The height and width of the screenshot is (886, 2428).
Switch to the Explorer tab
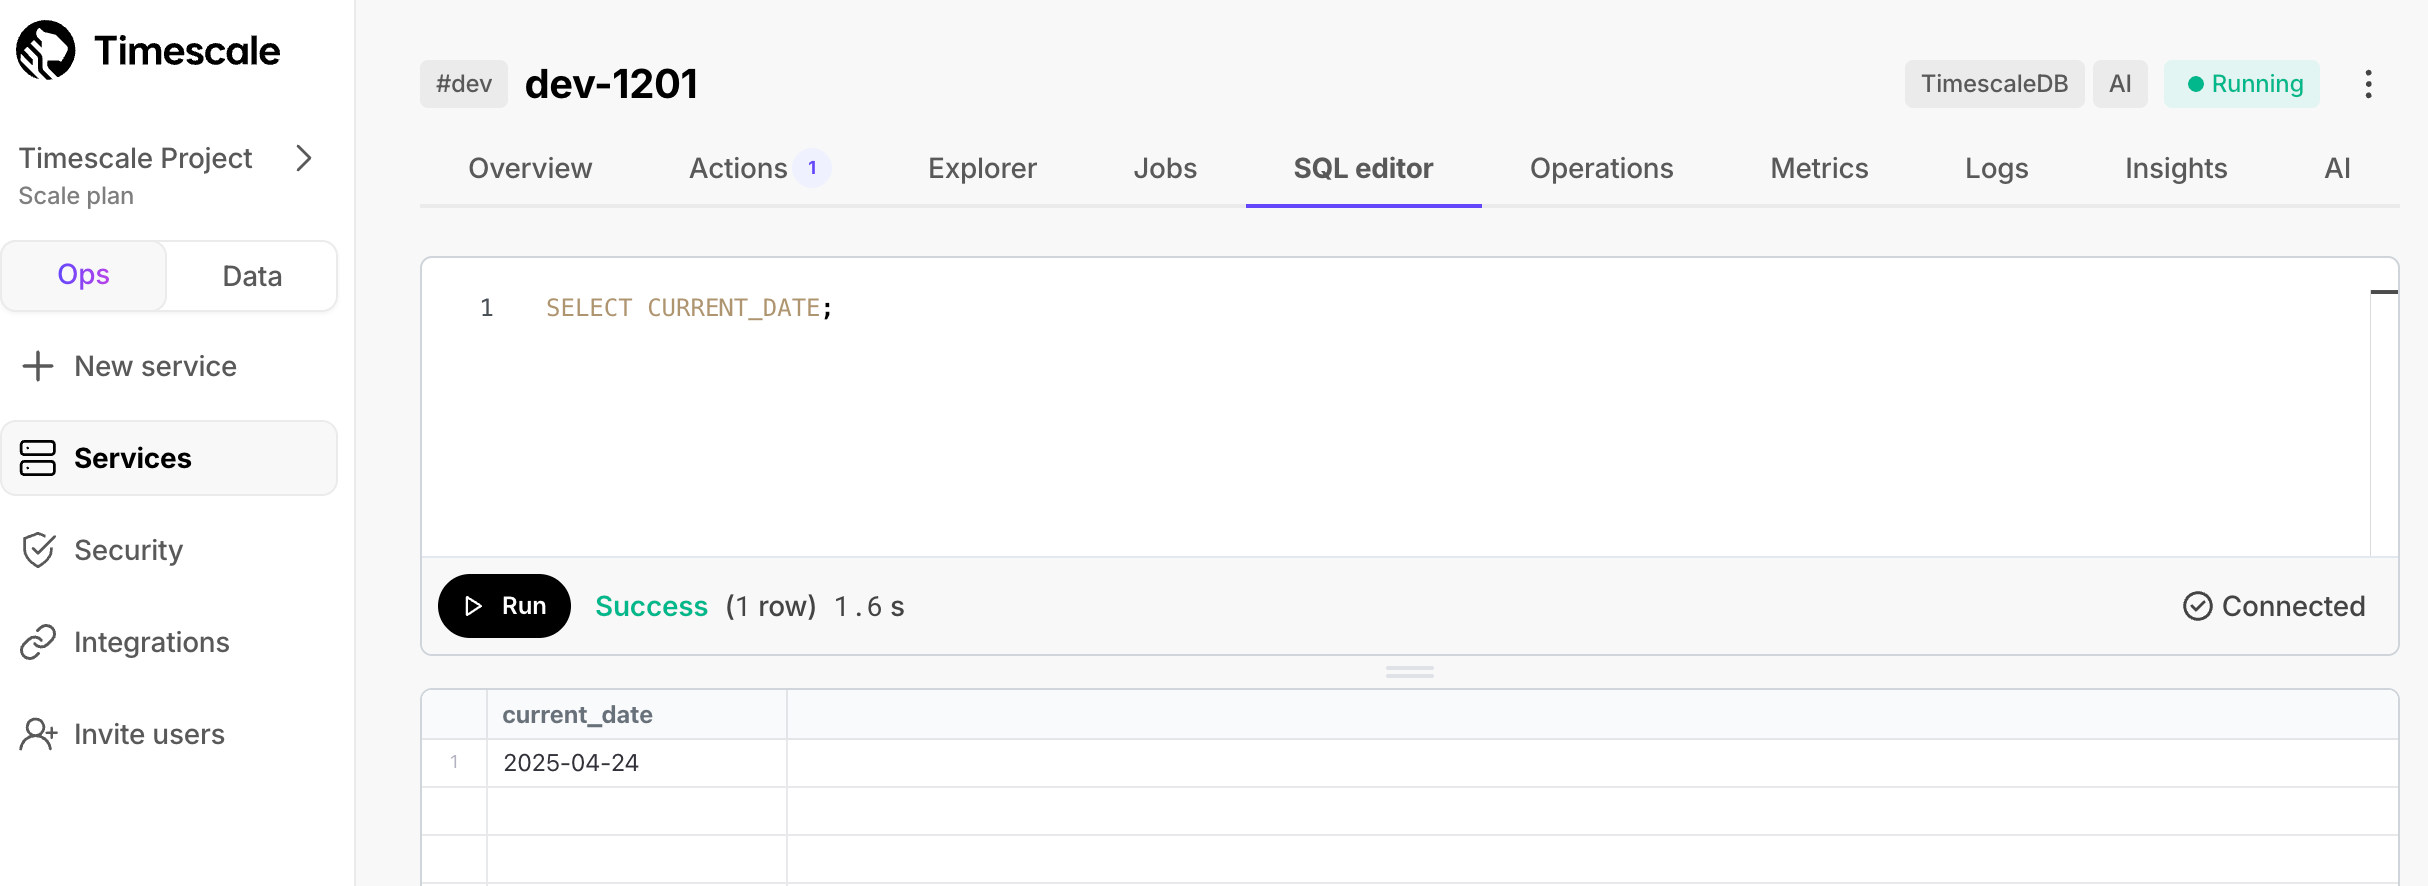click(x=982, y=168)
